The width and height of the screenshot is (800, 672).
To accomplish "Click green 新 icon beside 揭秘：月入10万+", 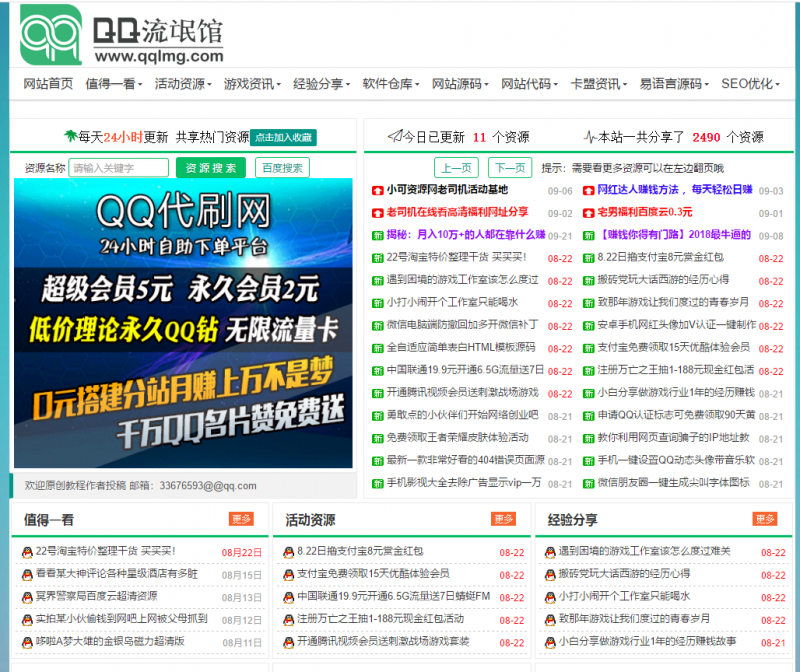I will coord(378,236).
